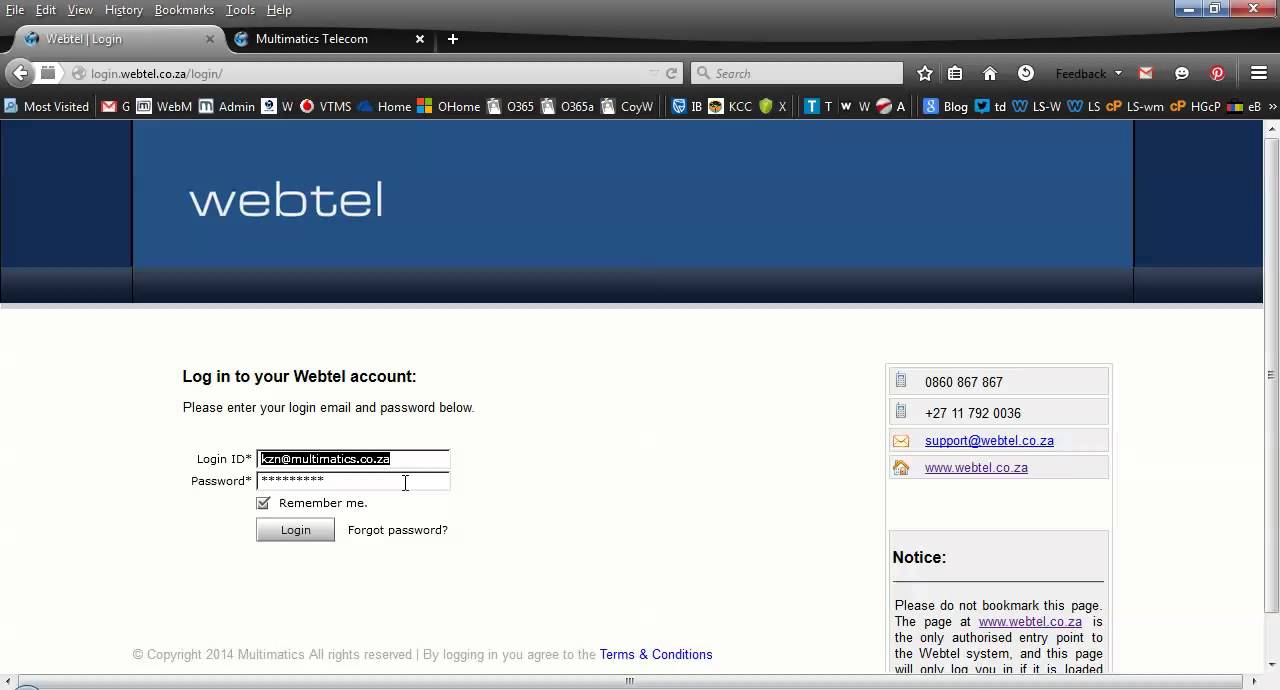Open the OHome bookmark
This screenshot has height=690, width=1280.
coord(449,106)
